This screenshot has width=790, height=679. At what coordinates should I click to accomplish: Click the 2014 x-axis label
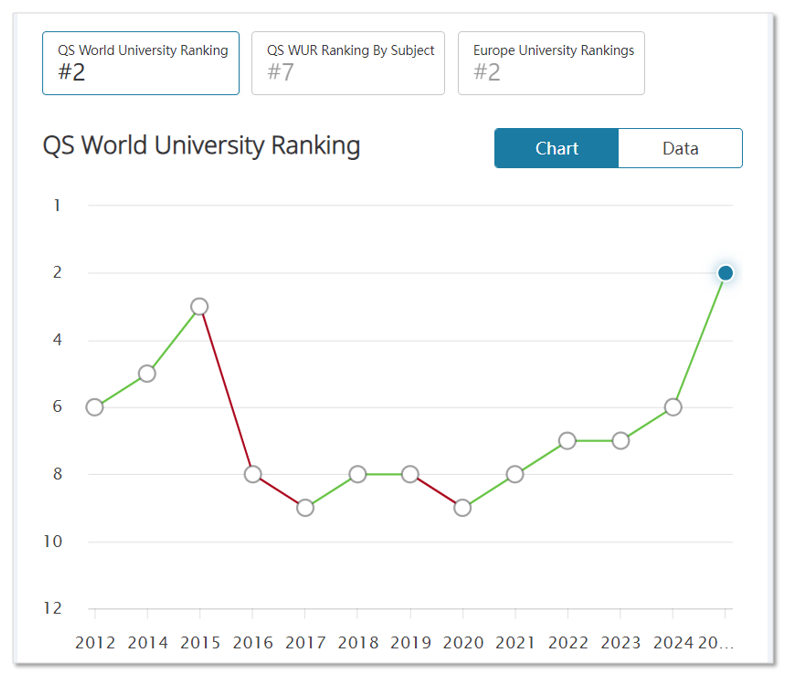pos(147,643)
